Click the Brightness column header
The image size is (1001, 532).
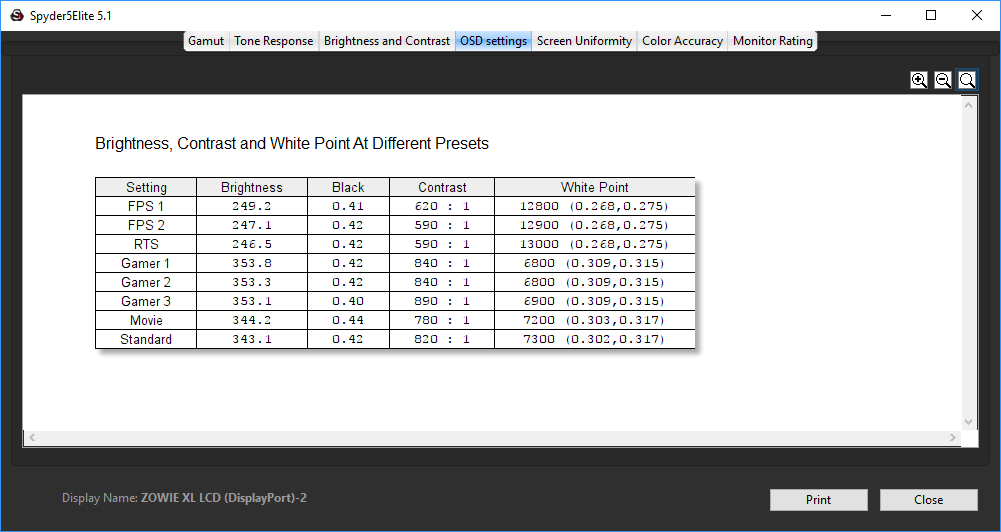(252, 188)
